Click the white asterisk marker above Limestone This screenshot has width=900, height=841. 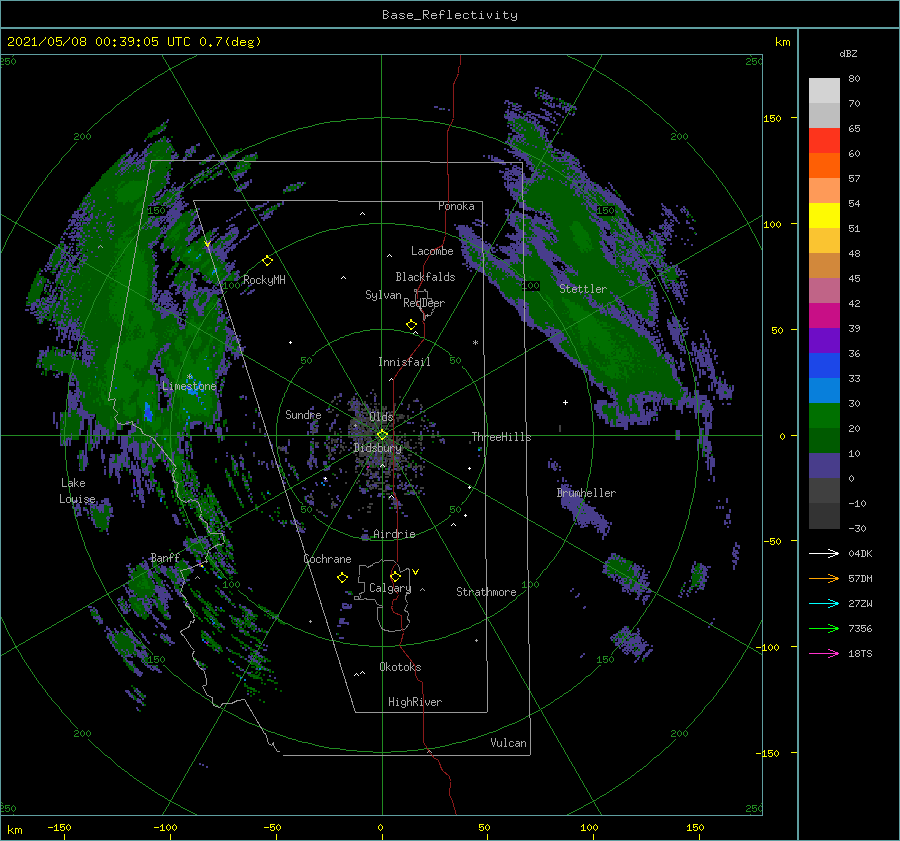[x=189, y=377]
